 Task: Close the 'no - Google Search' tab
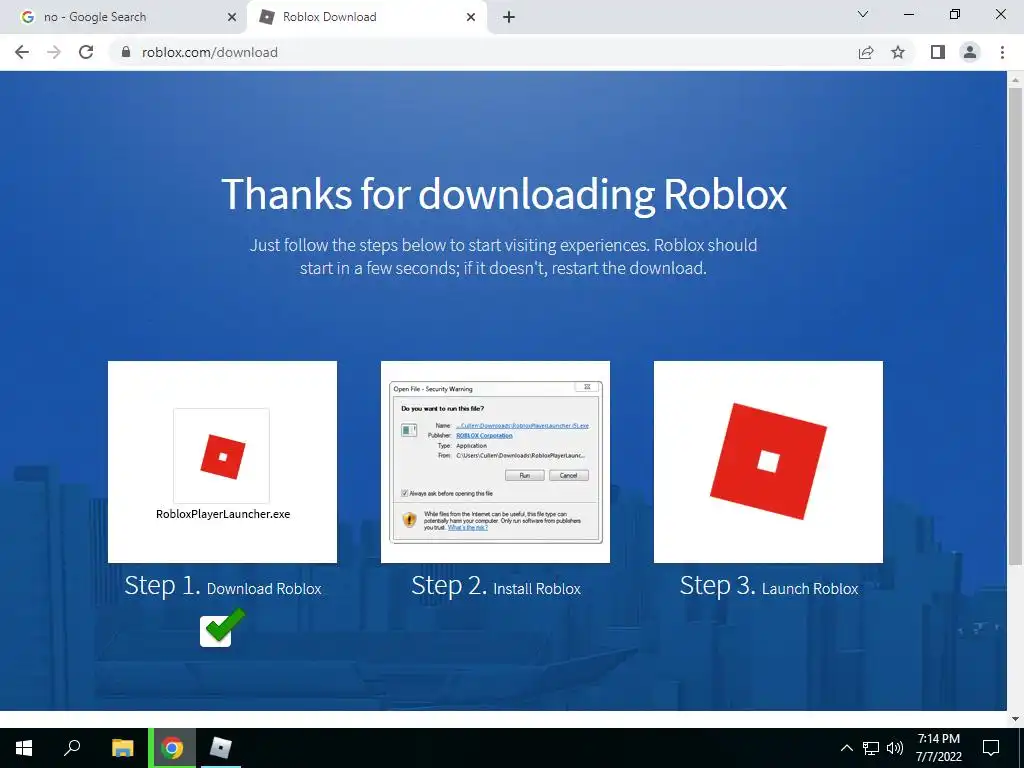tap(232, 18)
